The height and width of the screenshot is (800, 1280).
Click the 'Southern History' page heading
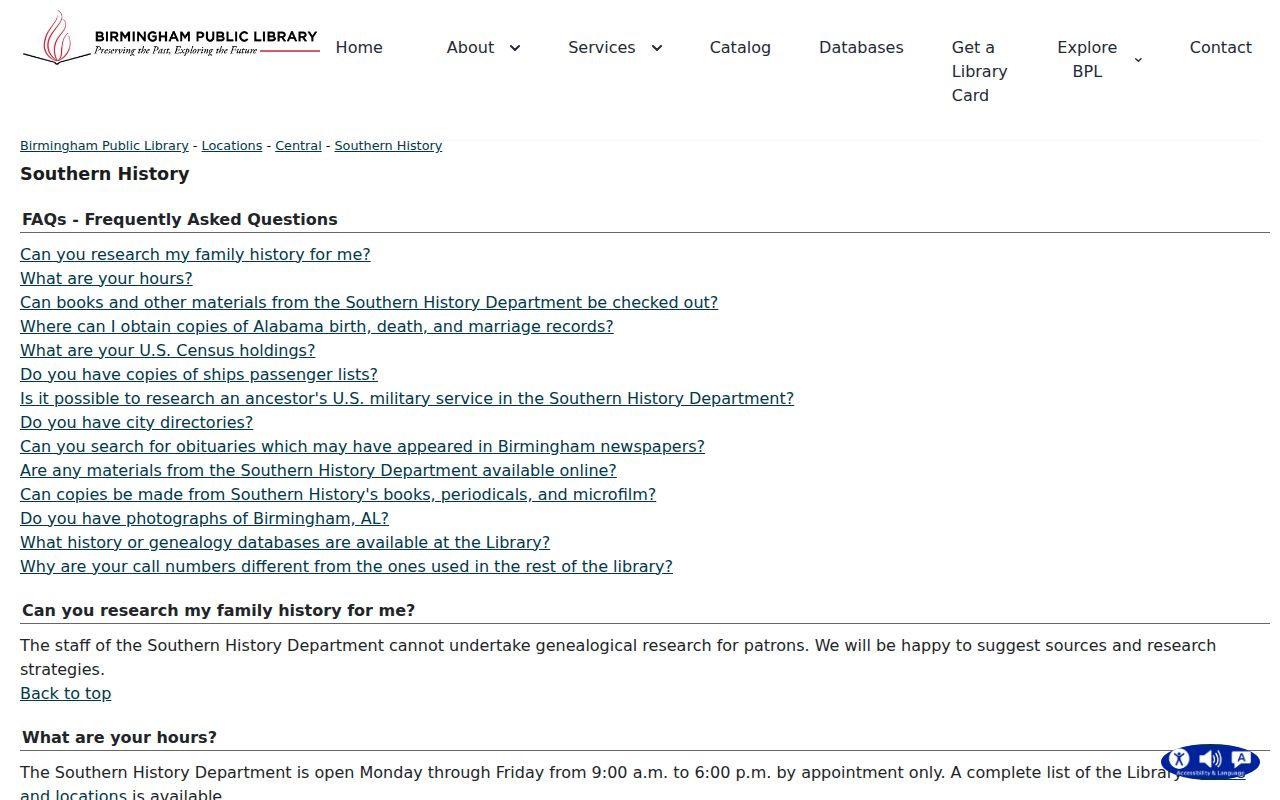click(x=105, y=174)
